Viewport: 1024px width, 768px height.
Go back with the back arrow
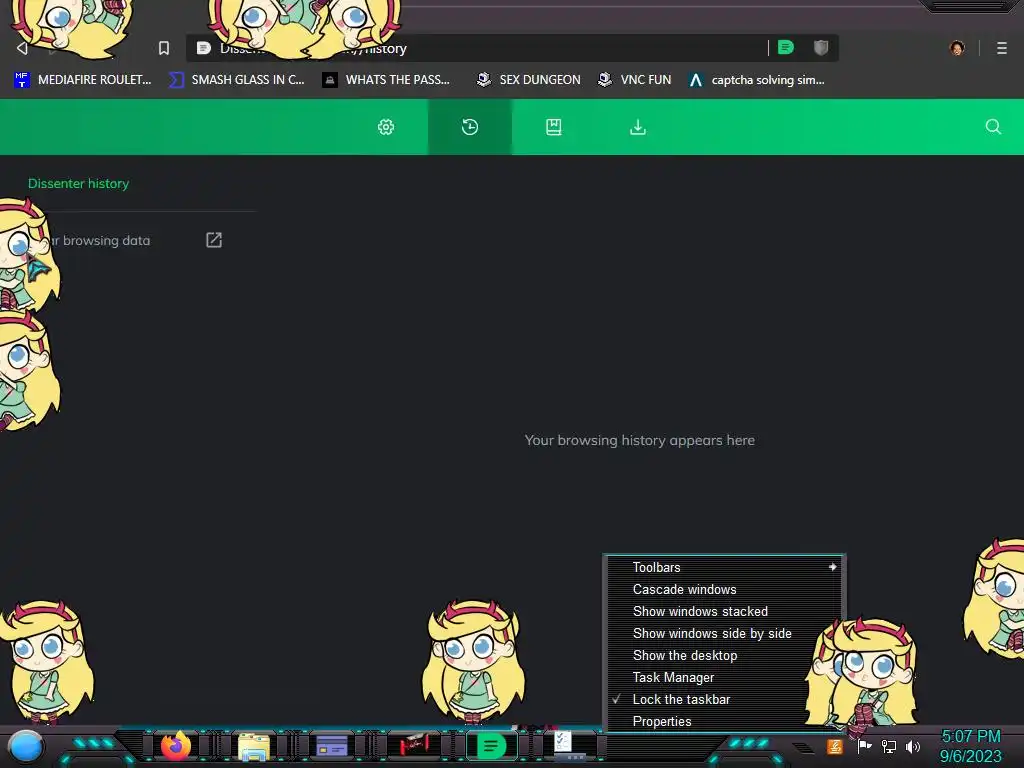[22, 48]
